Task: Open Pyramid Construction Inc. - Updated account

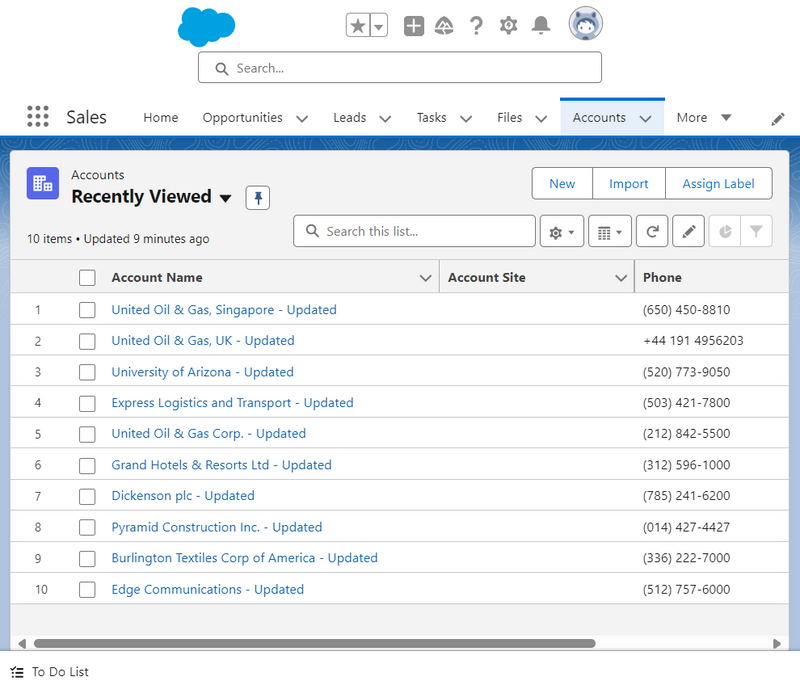Action: pyautogui.click(x=217, y=527)
